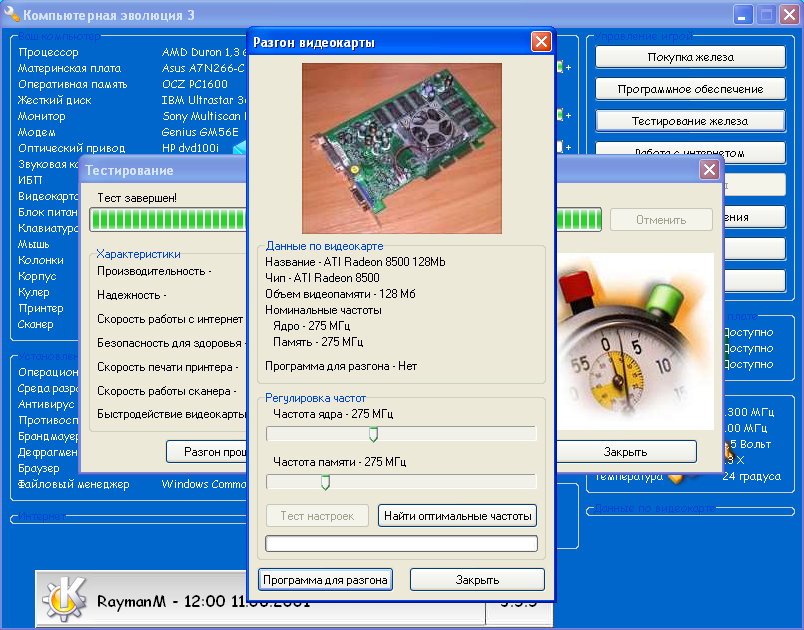
Task: Select the Монитор label
Action: point(42,116)
